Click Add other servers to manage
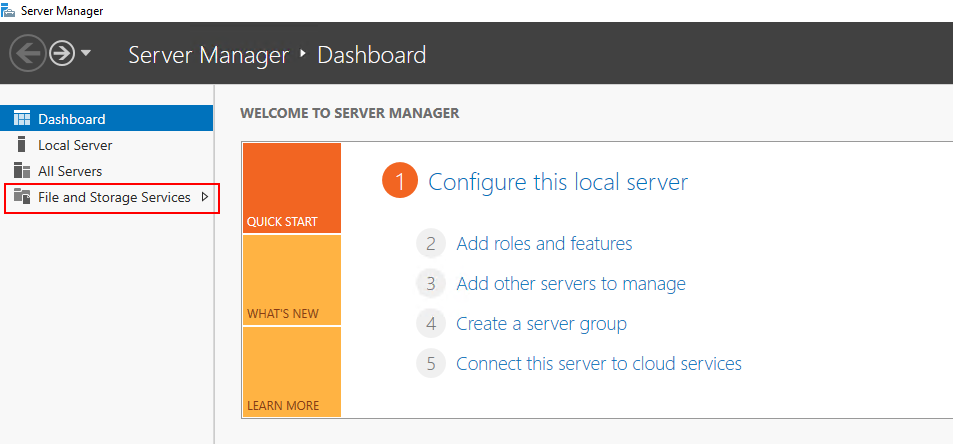Viewport: 953px width, 444px height. tap(571, 284)
